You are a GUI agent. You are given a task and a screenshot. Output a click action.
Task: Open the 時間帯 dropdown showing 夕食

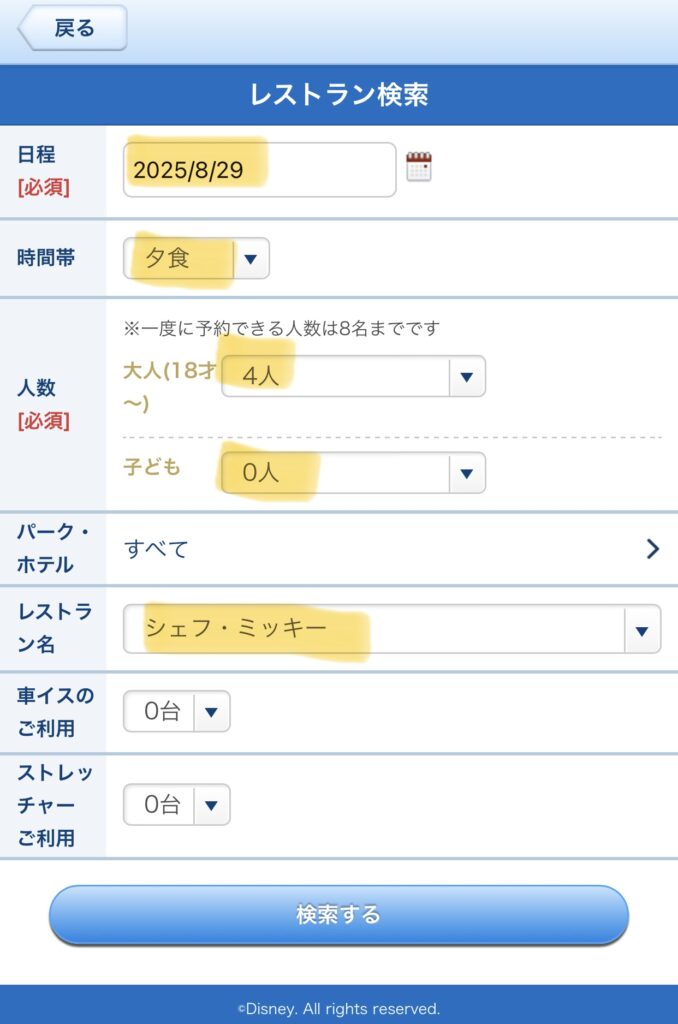pos(181,258)
